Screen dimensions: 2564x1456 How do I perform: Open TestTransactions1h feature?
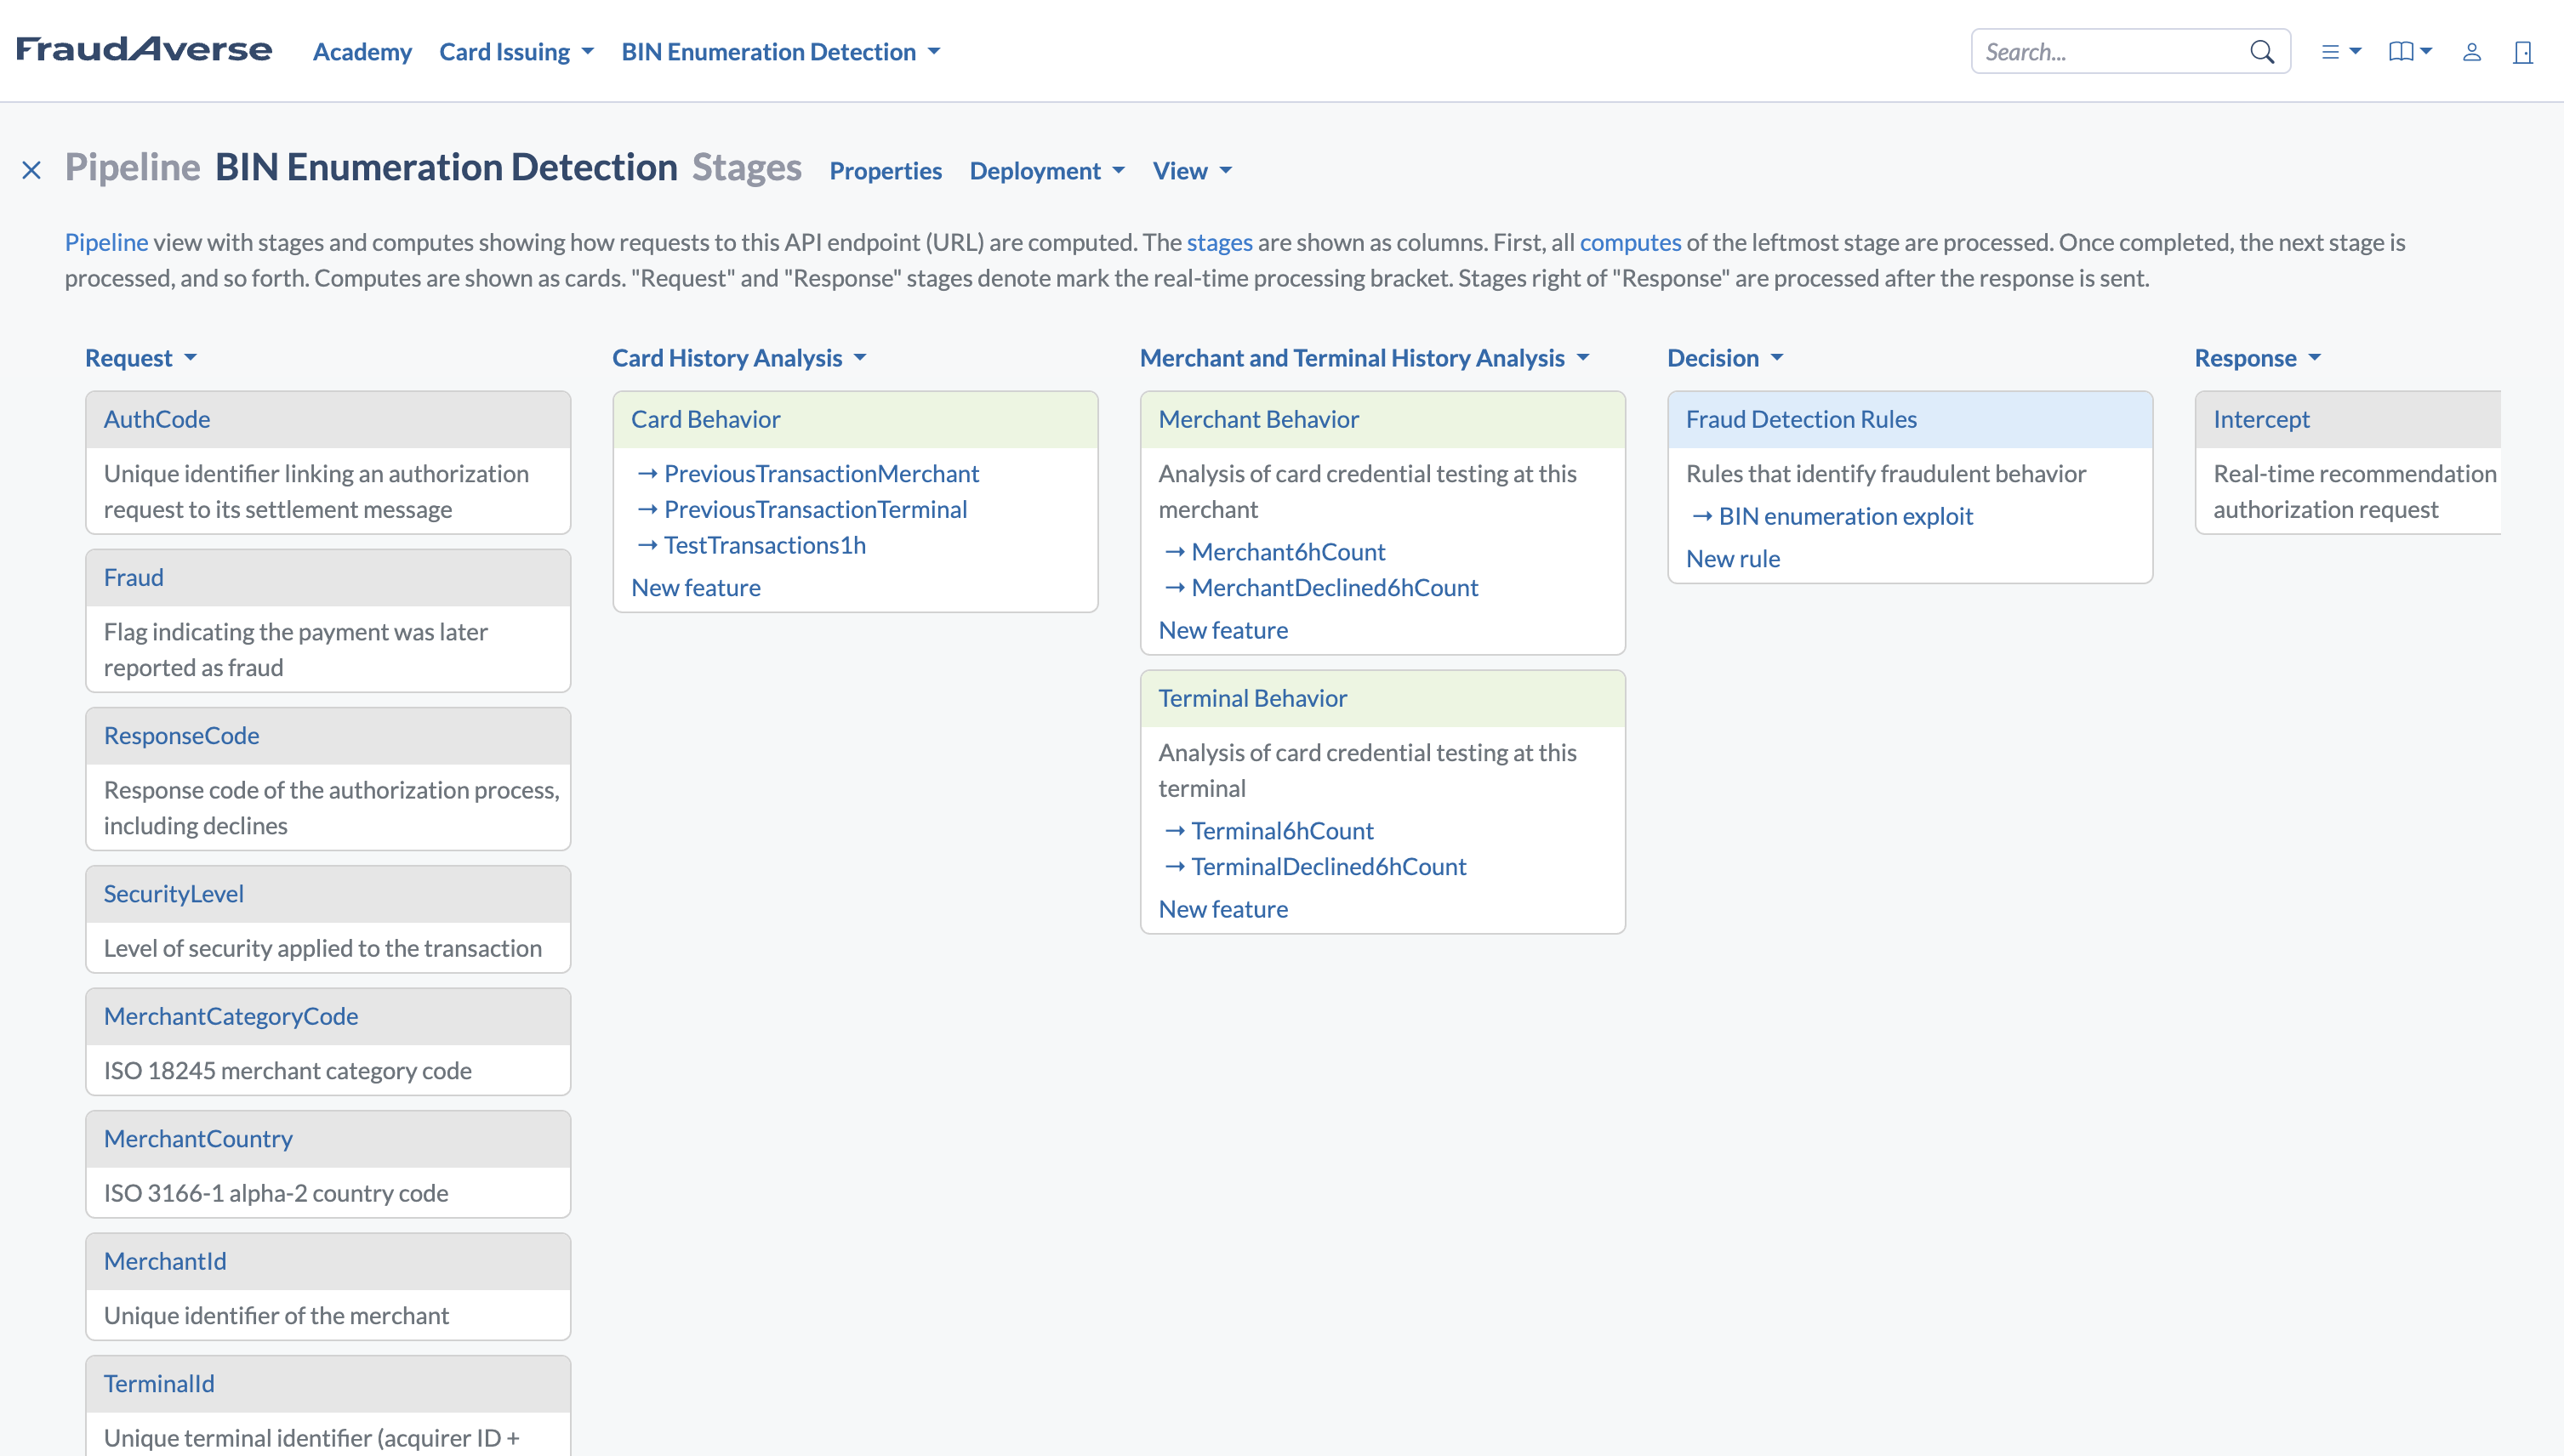[x=765, y=545]
